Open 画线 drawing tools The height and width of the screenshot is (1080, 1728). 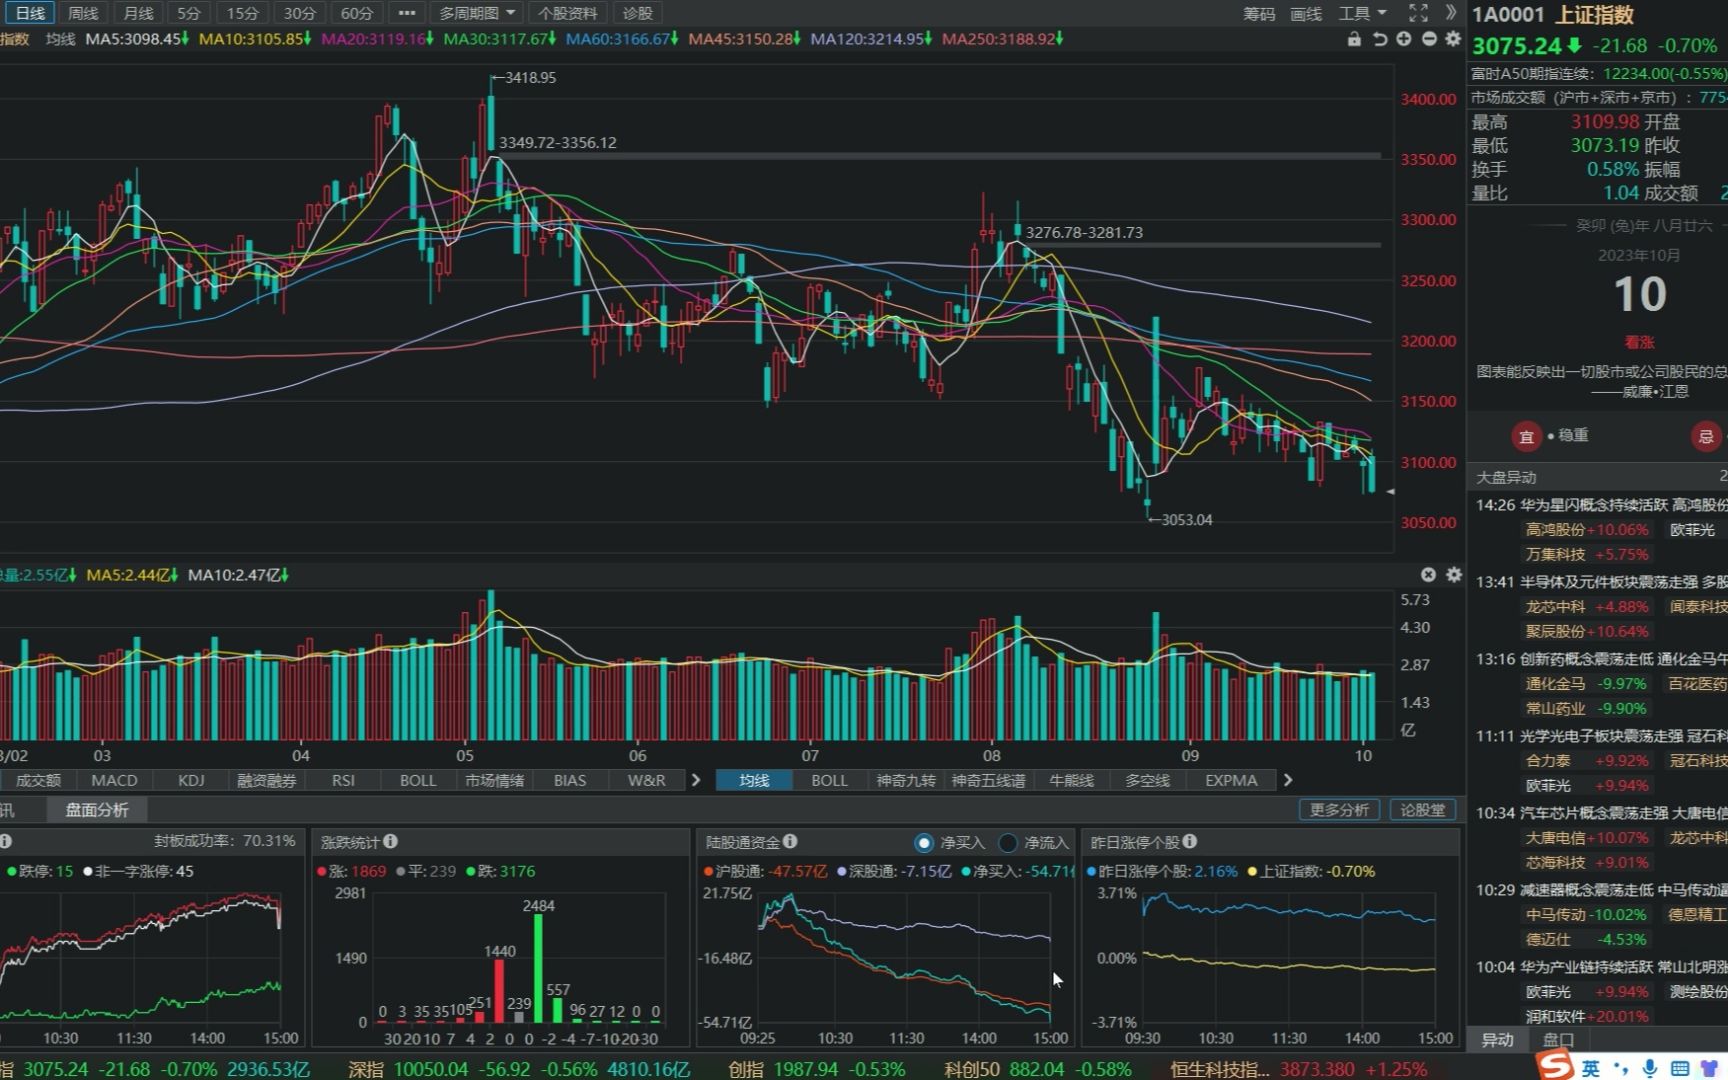click(x=1306, y=13)
